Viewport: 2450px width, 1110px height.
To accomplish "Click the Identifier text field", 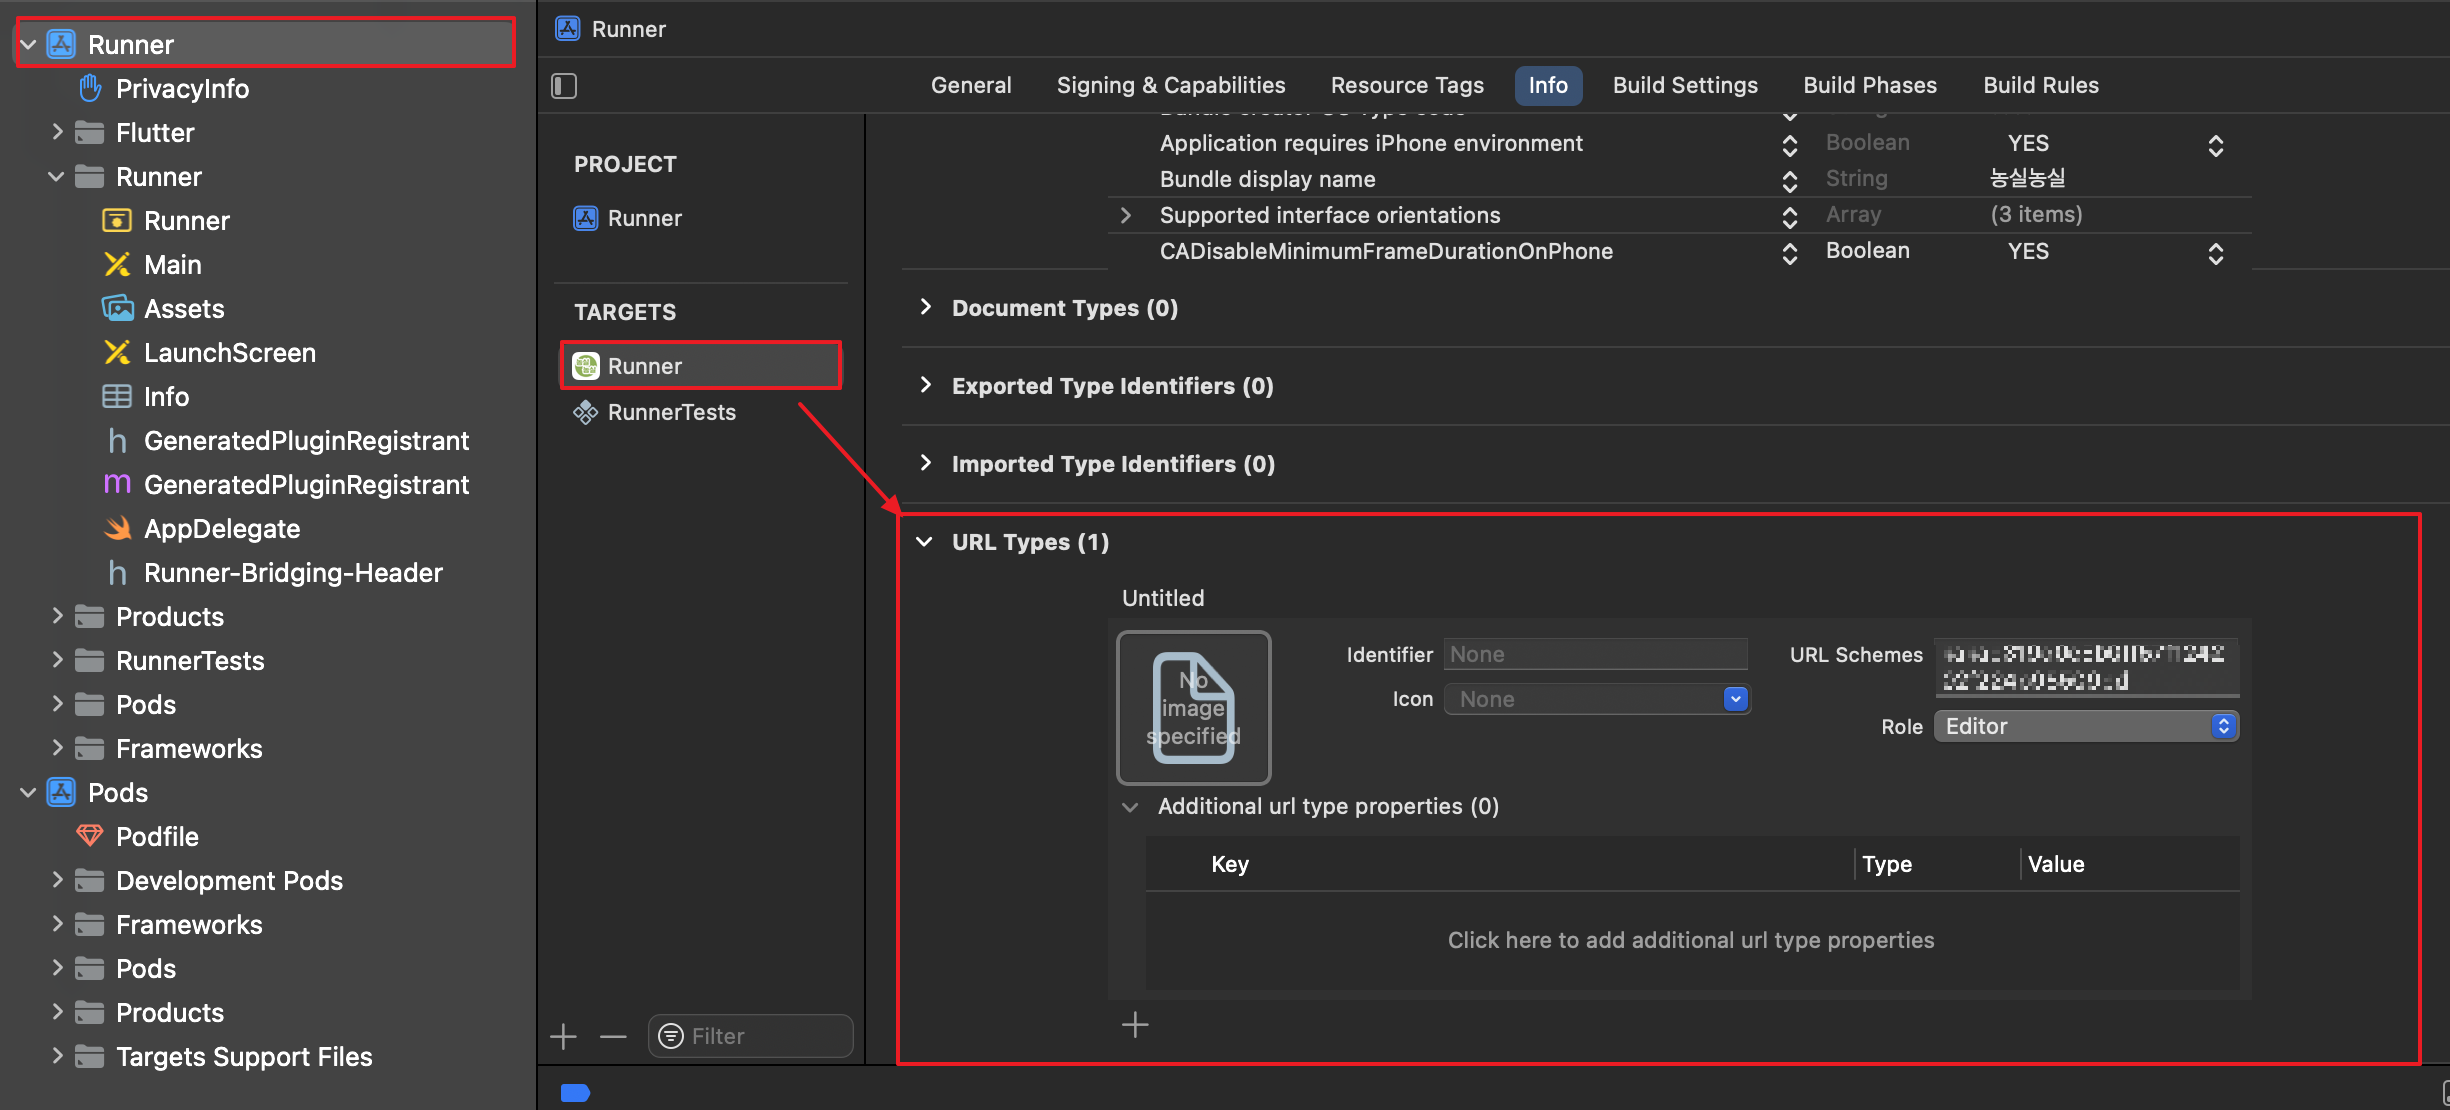I will tap(1595, 654).
